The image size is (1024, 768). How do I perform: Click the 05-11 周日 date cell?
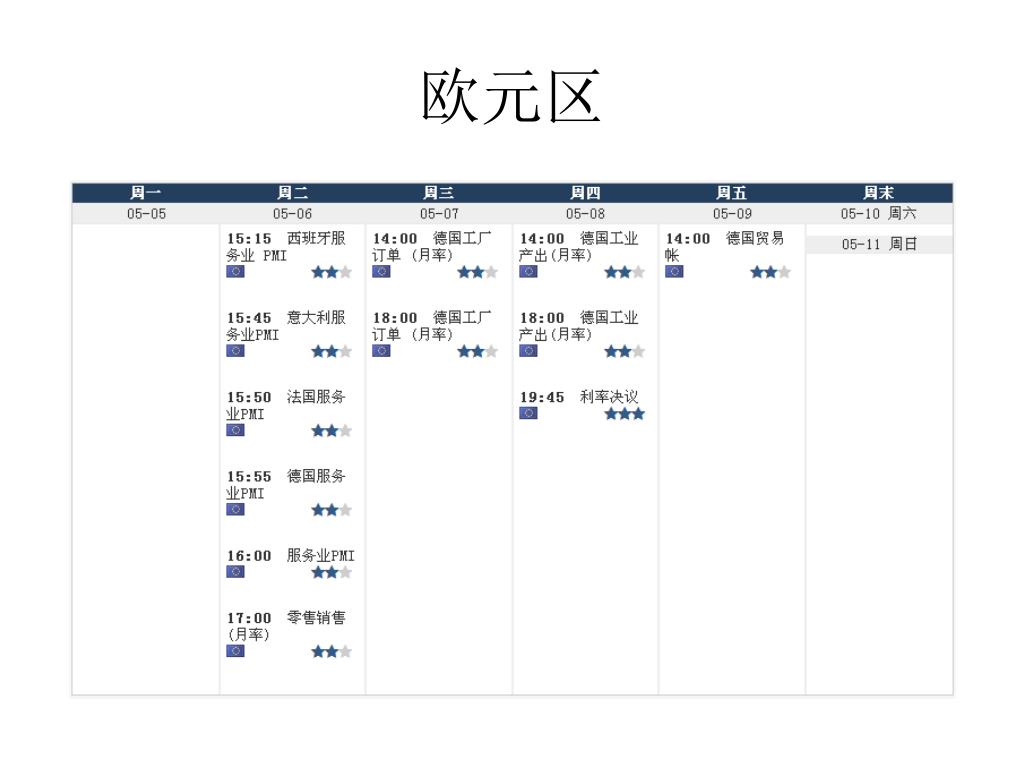[878, 244]
